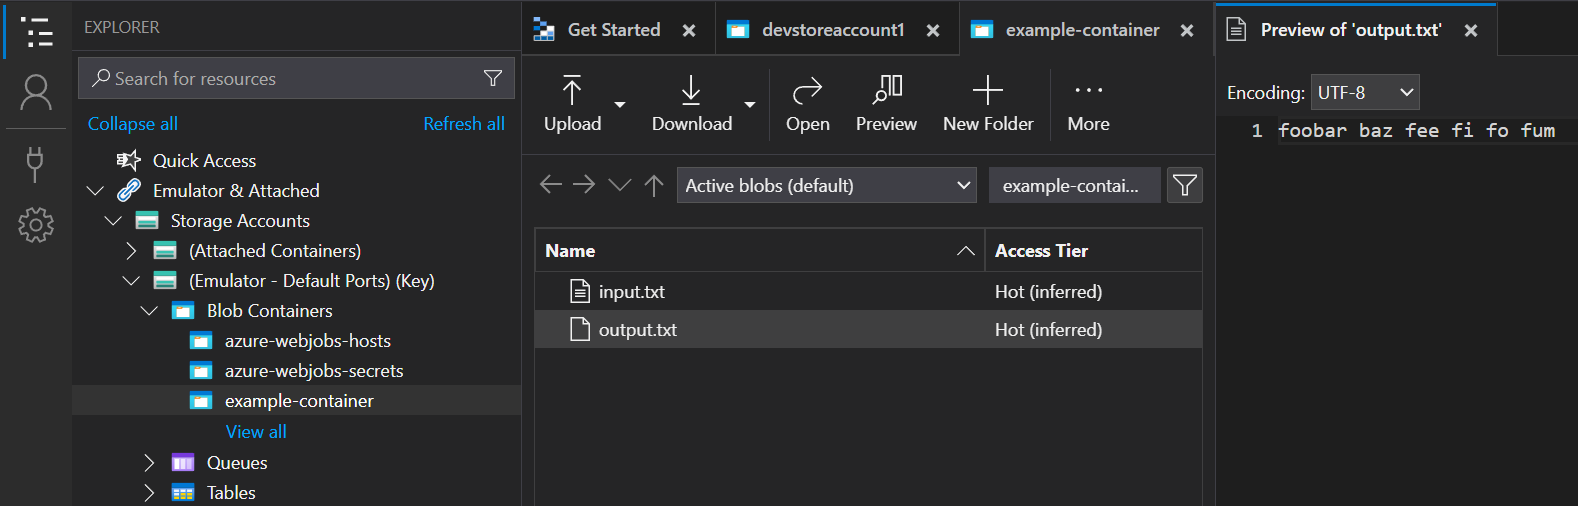Navigate up one folder level
This screenshot has height=506, width=1578.
point(654,185)
